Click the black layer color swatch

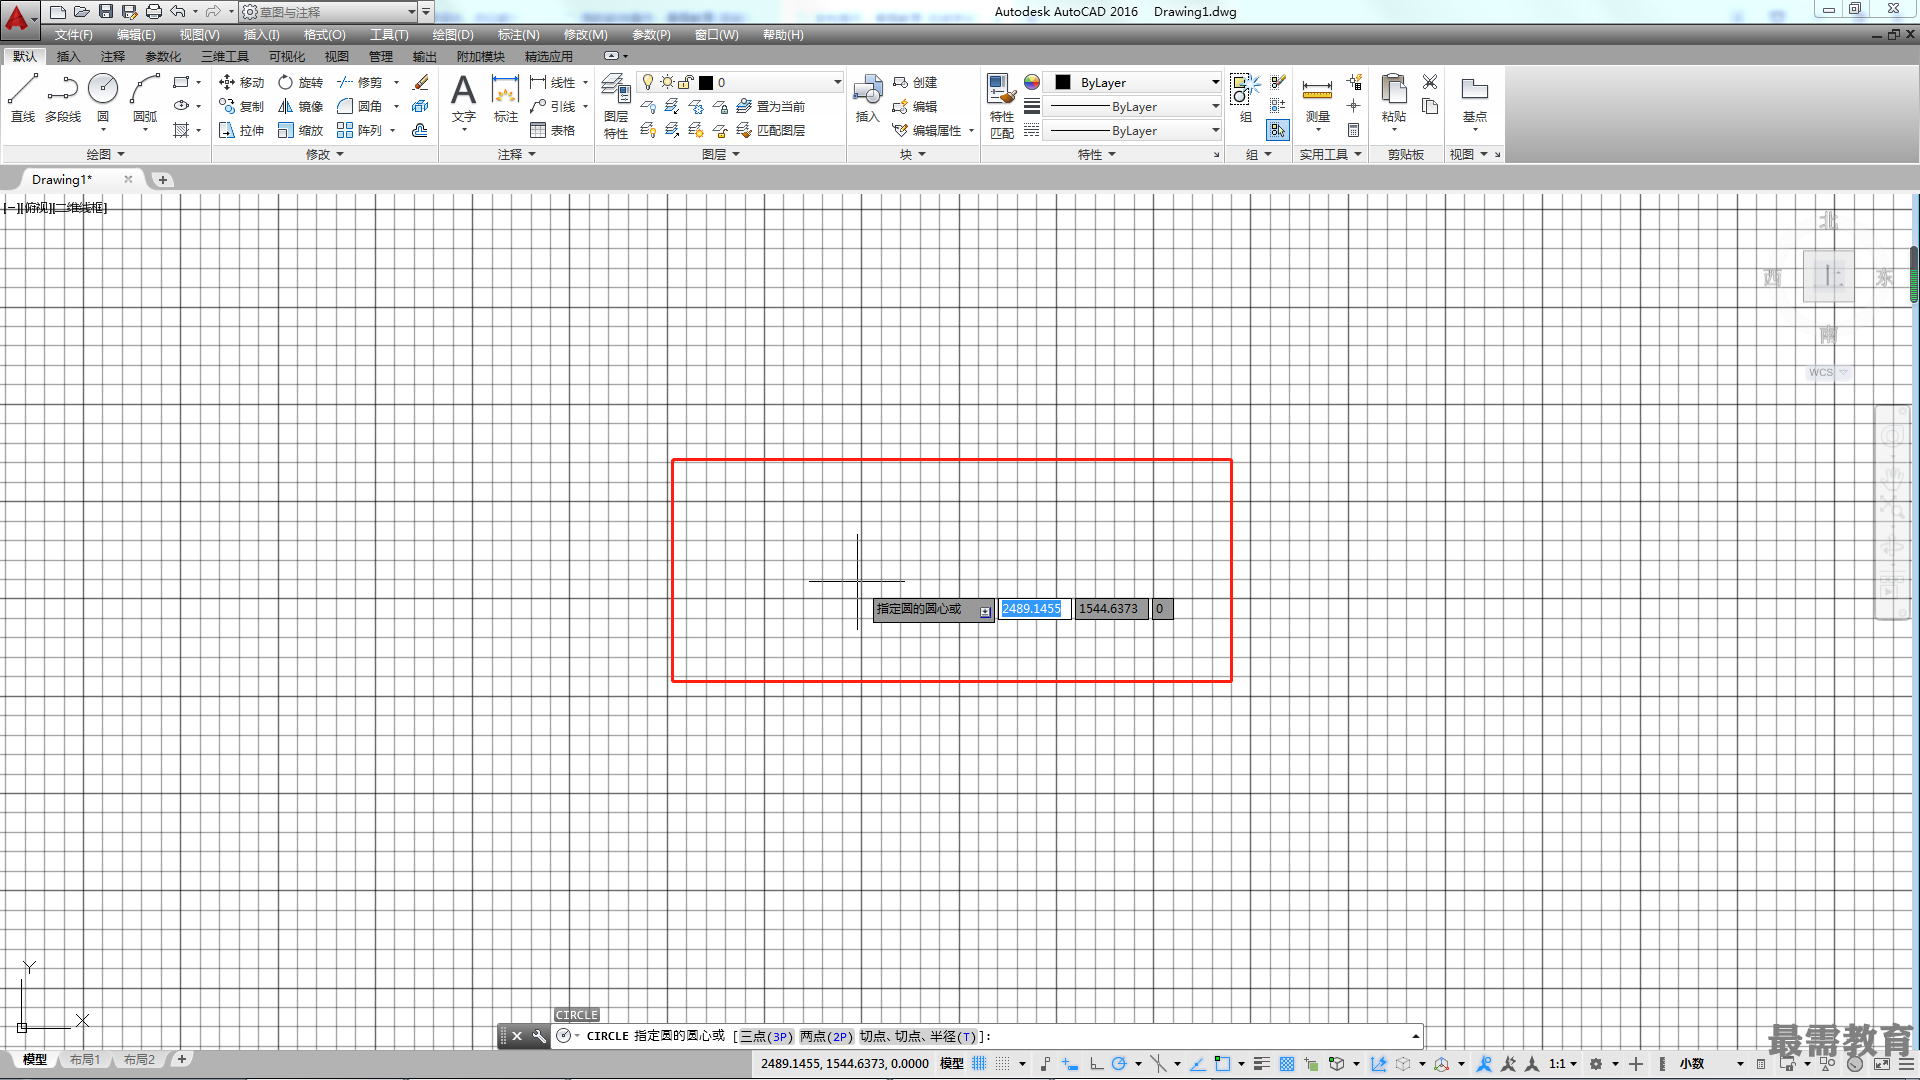[x=706, y=82]
